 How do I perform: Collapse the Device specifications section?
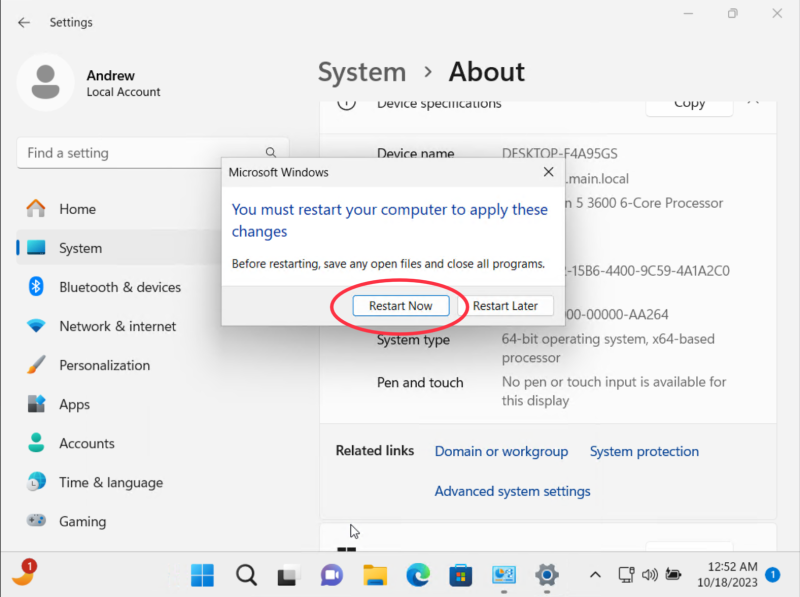pyautogui.click(x=753, y=101)
